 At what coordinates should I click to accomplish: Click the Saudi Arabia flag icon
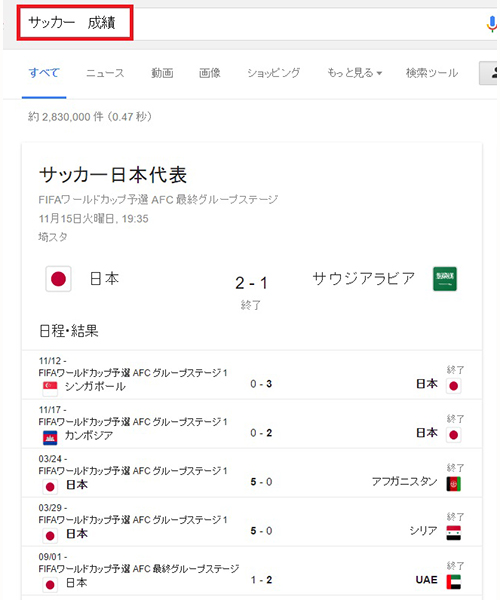tap(445, 279)
